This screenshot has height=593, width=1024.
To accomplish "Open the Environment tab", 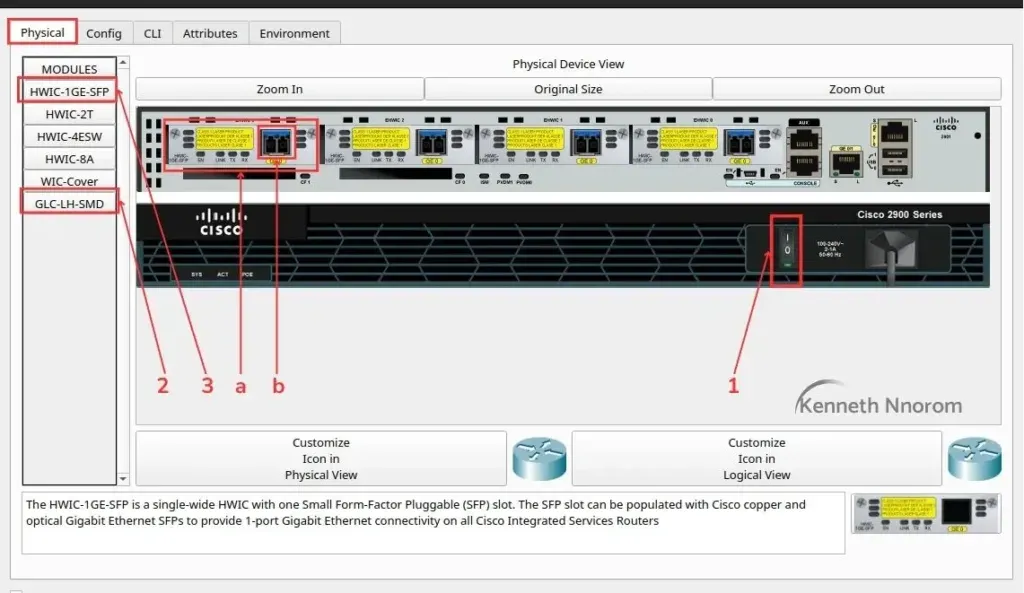I will (x=295, y=33).
